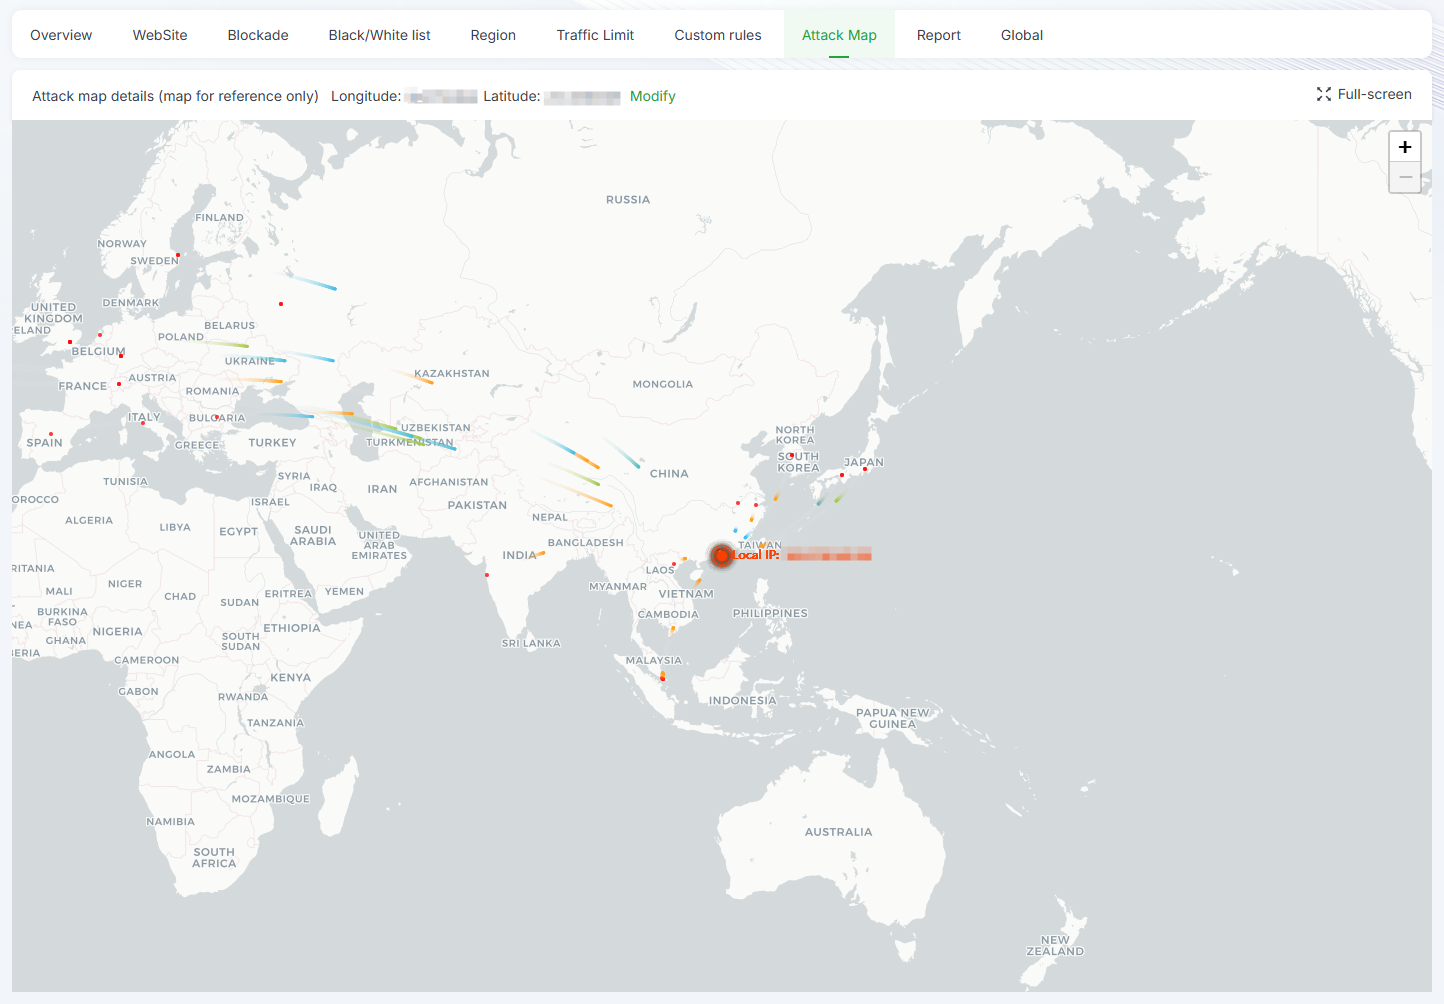Click the Full-screen text button
1444x1004 pixels.
click(x=1374, y=94)
